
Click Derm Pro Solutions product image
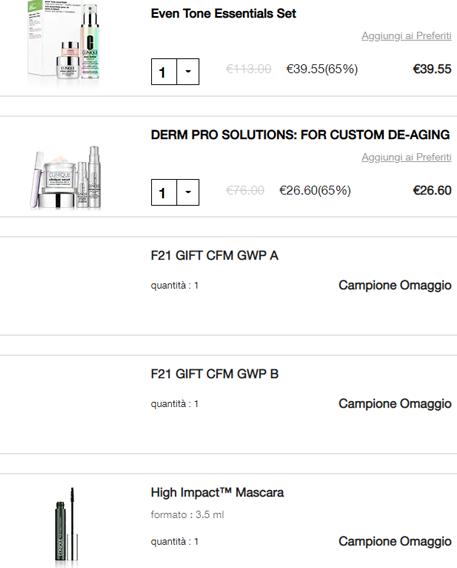point(66,177)
